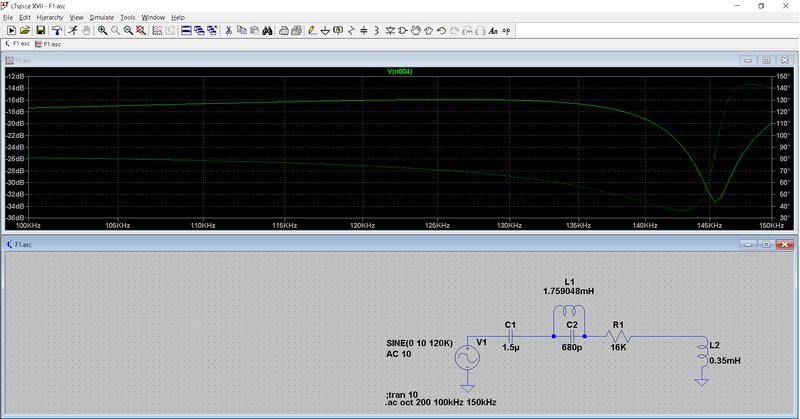Open the Window menu

[x=153, y=17]
